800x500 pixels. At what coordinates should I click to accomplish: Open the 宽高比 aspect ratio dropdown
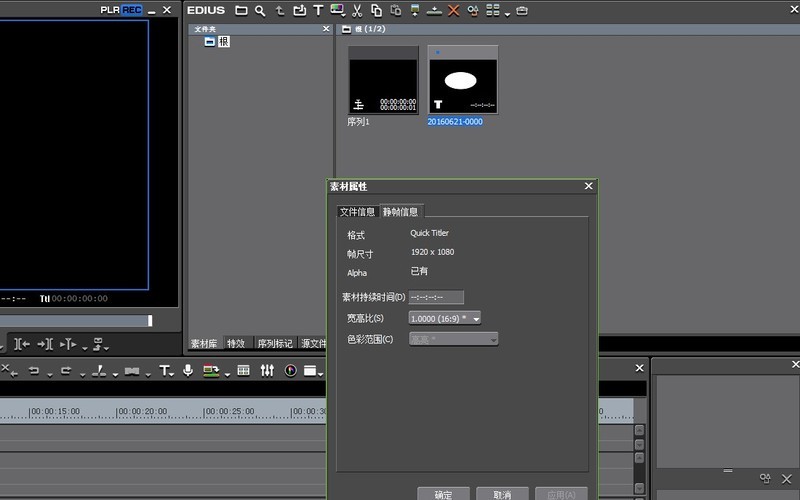(x=445, y=318)
